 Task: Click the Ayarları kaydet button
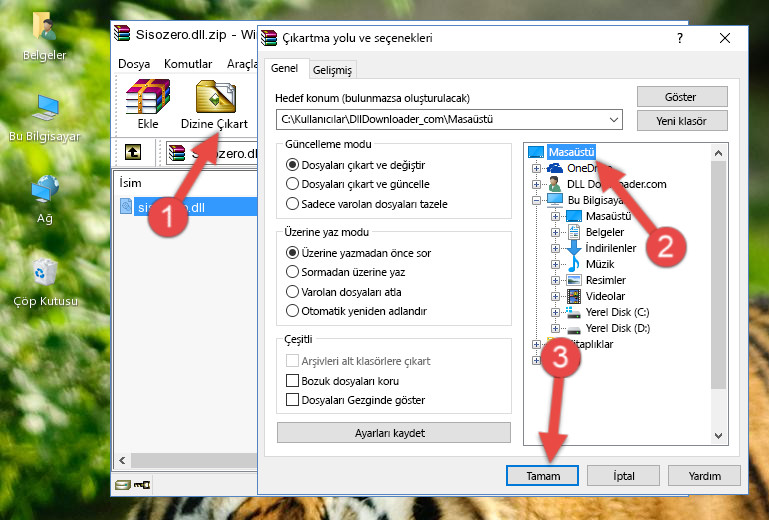point(394,433)
